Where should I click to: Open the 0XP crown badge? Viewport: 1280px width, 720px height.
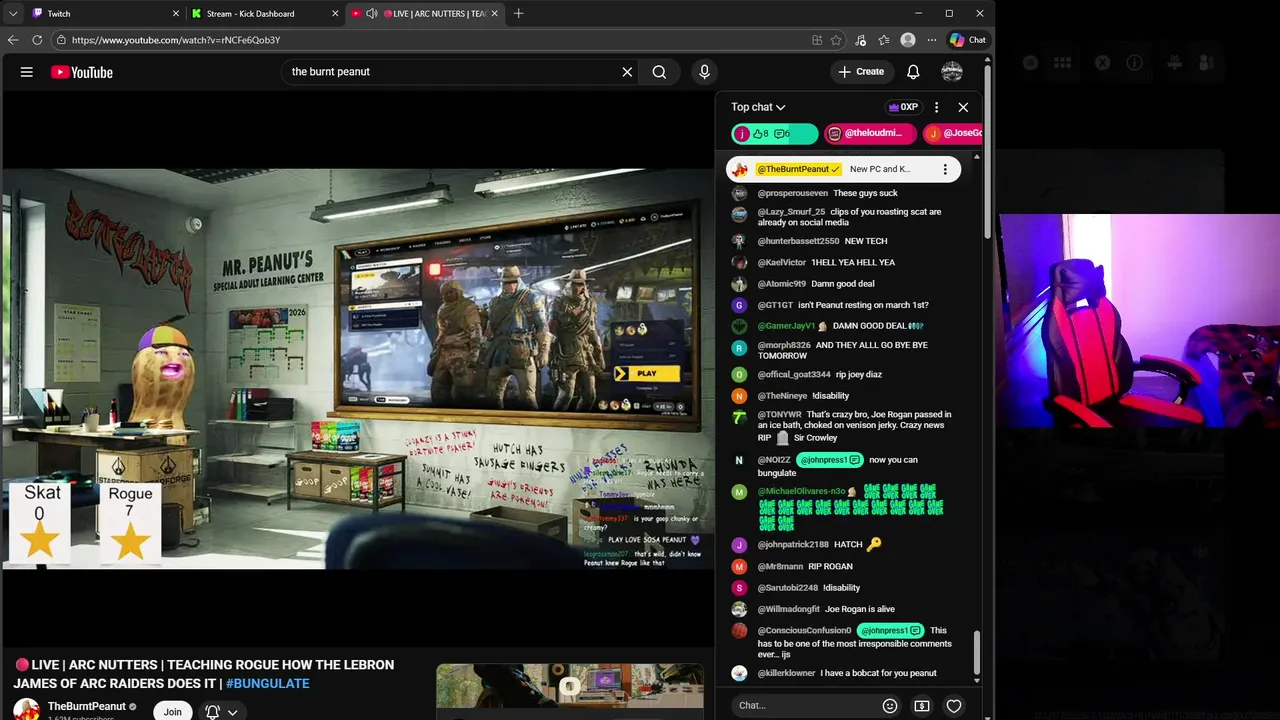902,107
